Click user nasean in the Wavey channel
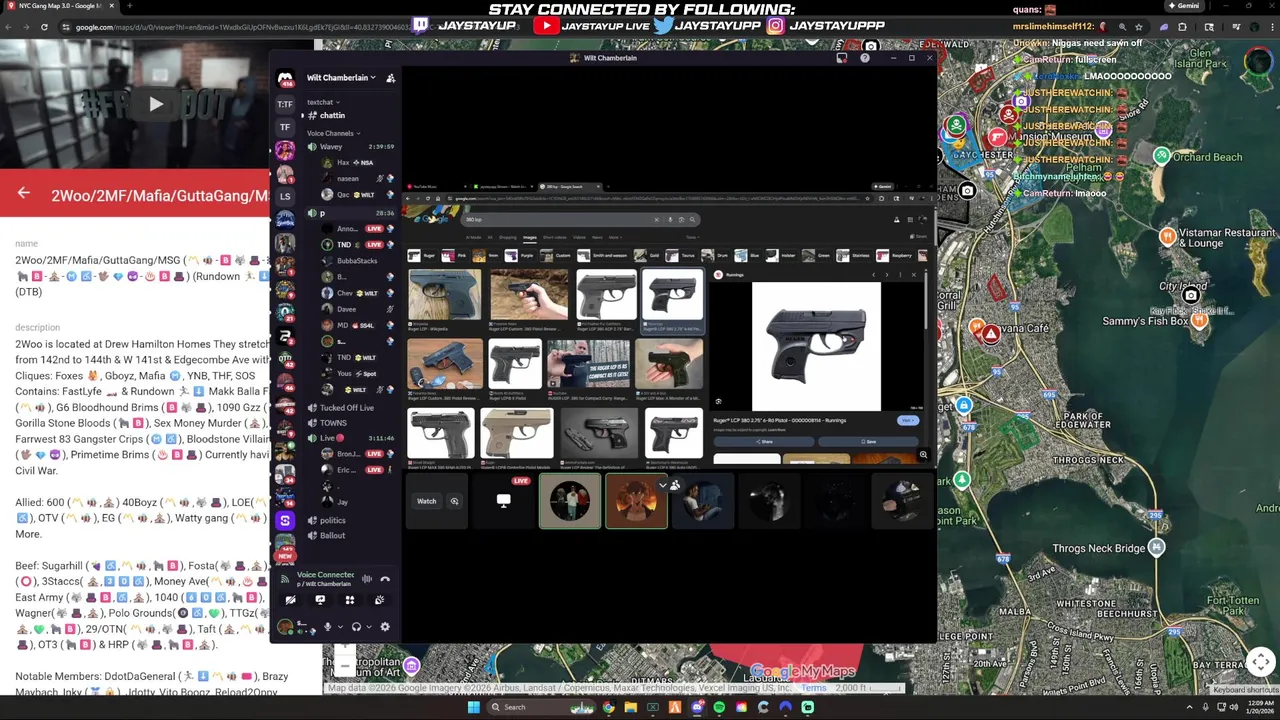The height and width of the screenshot is (720, 1280). 348,179
